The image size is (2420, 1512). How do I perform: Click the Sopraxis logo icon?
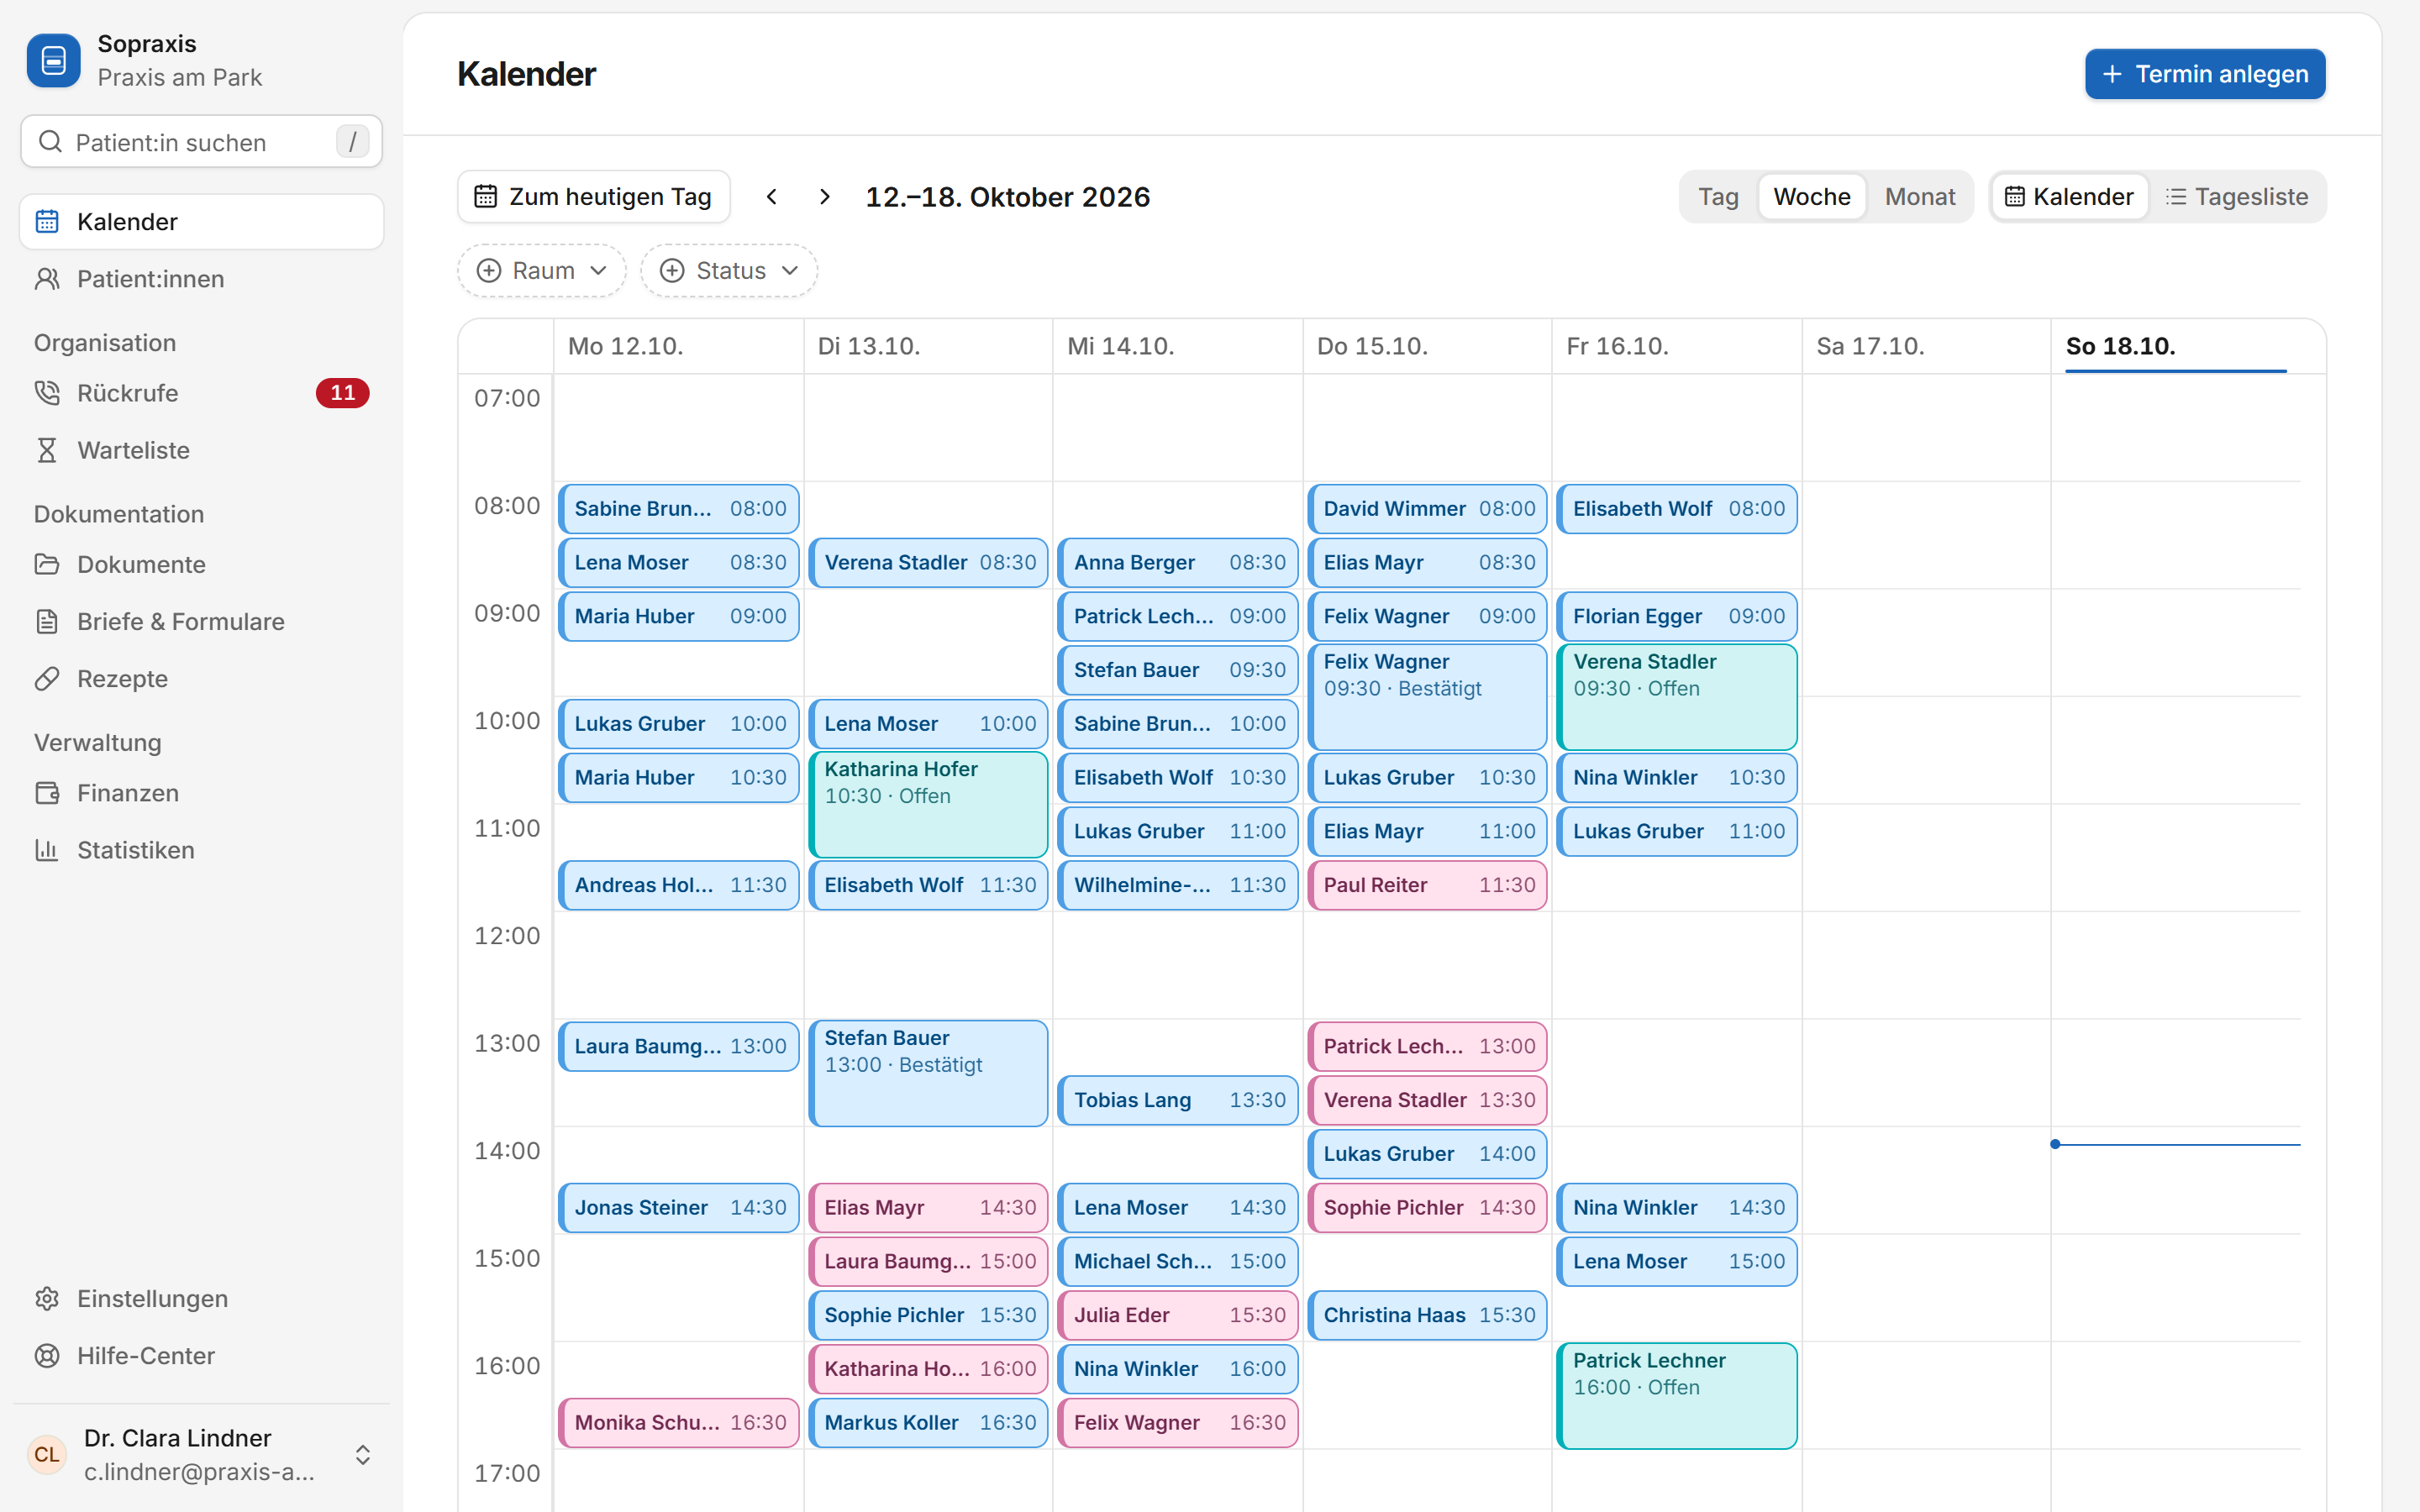[53, 61]
